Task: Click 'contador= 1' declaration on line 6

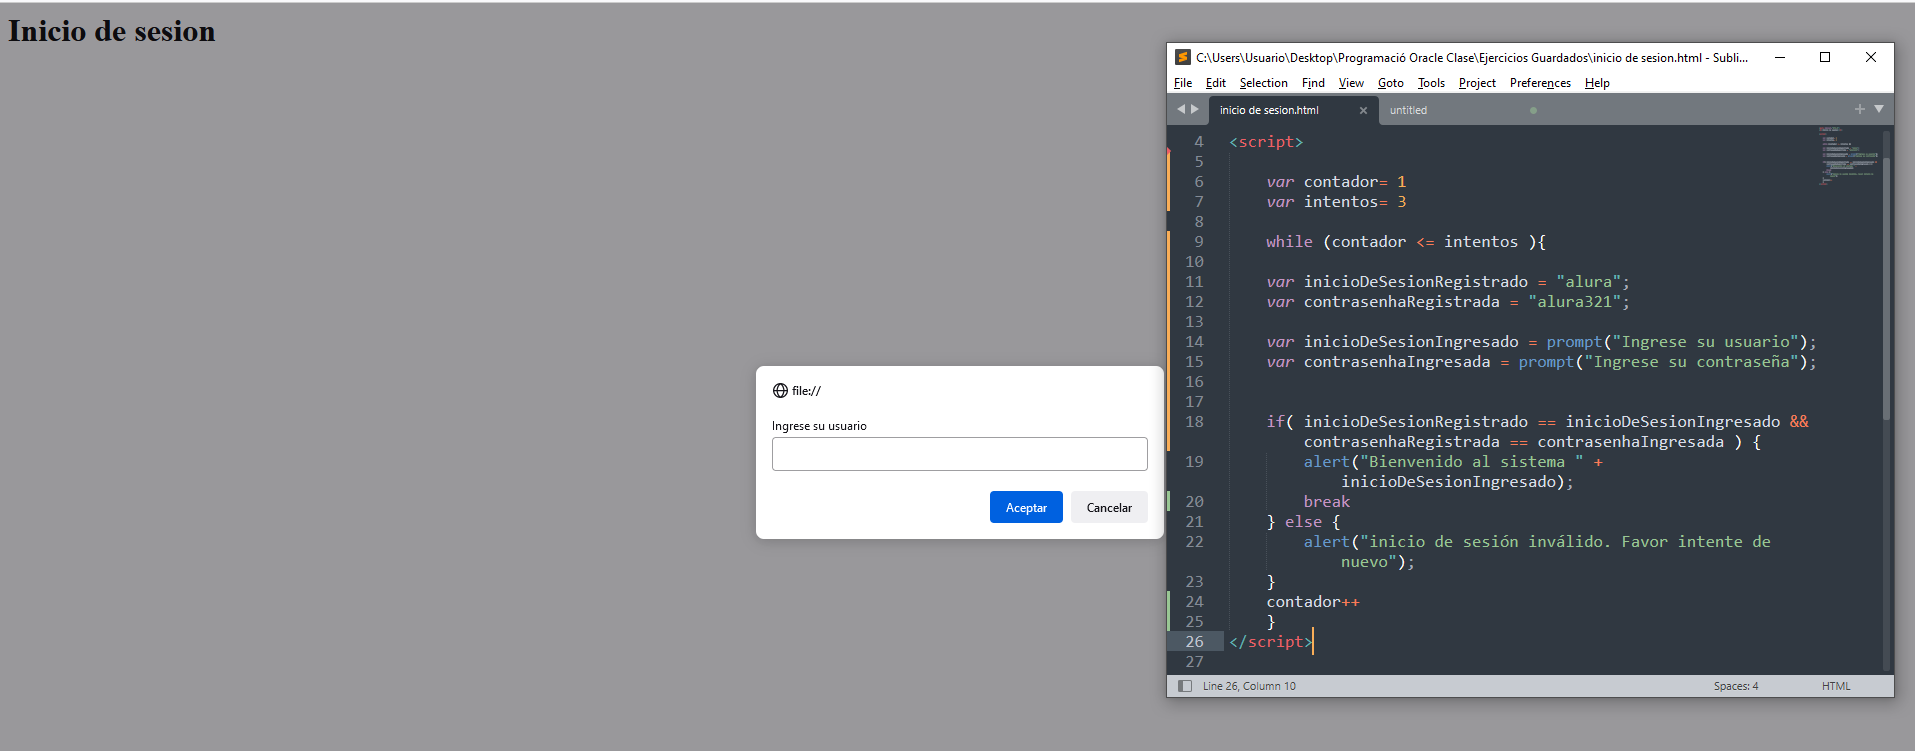Action: tap(1355, 182)
